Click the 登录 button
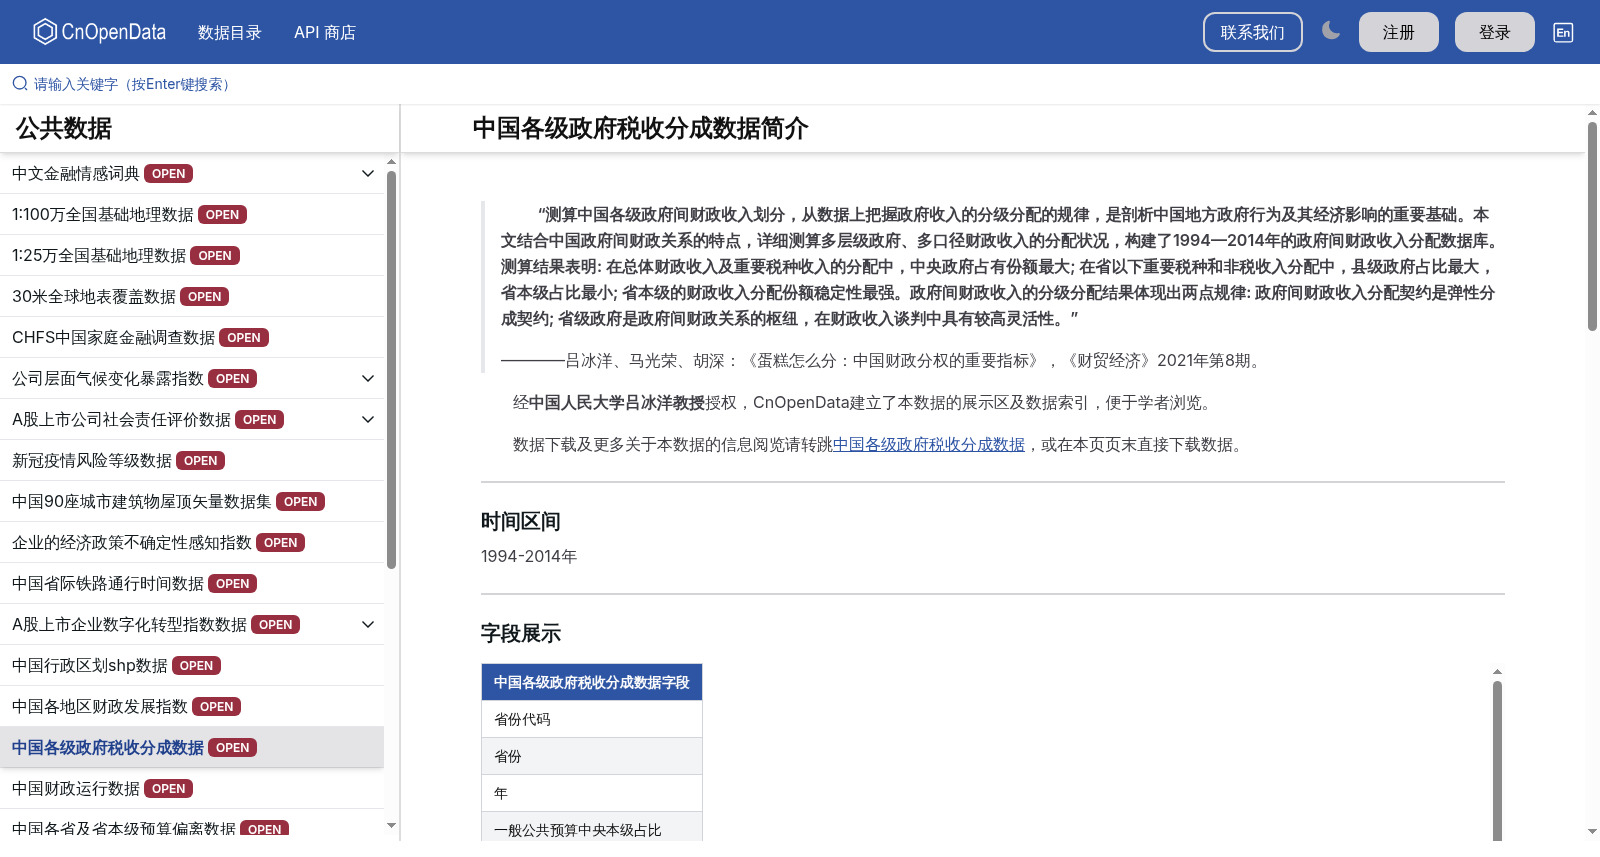Image resolution: width=1600 pixels, height=857 pixels. point(1495,32)
